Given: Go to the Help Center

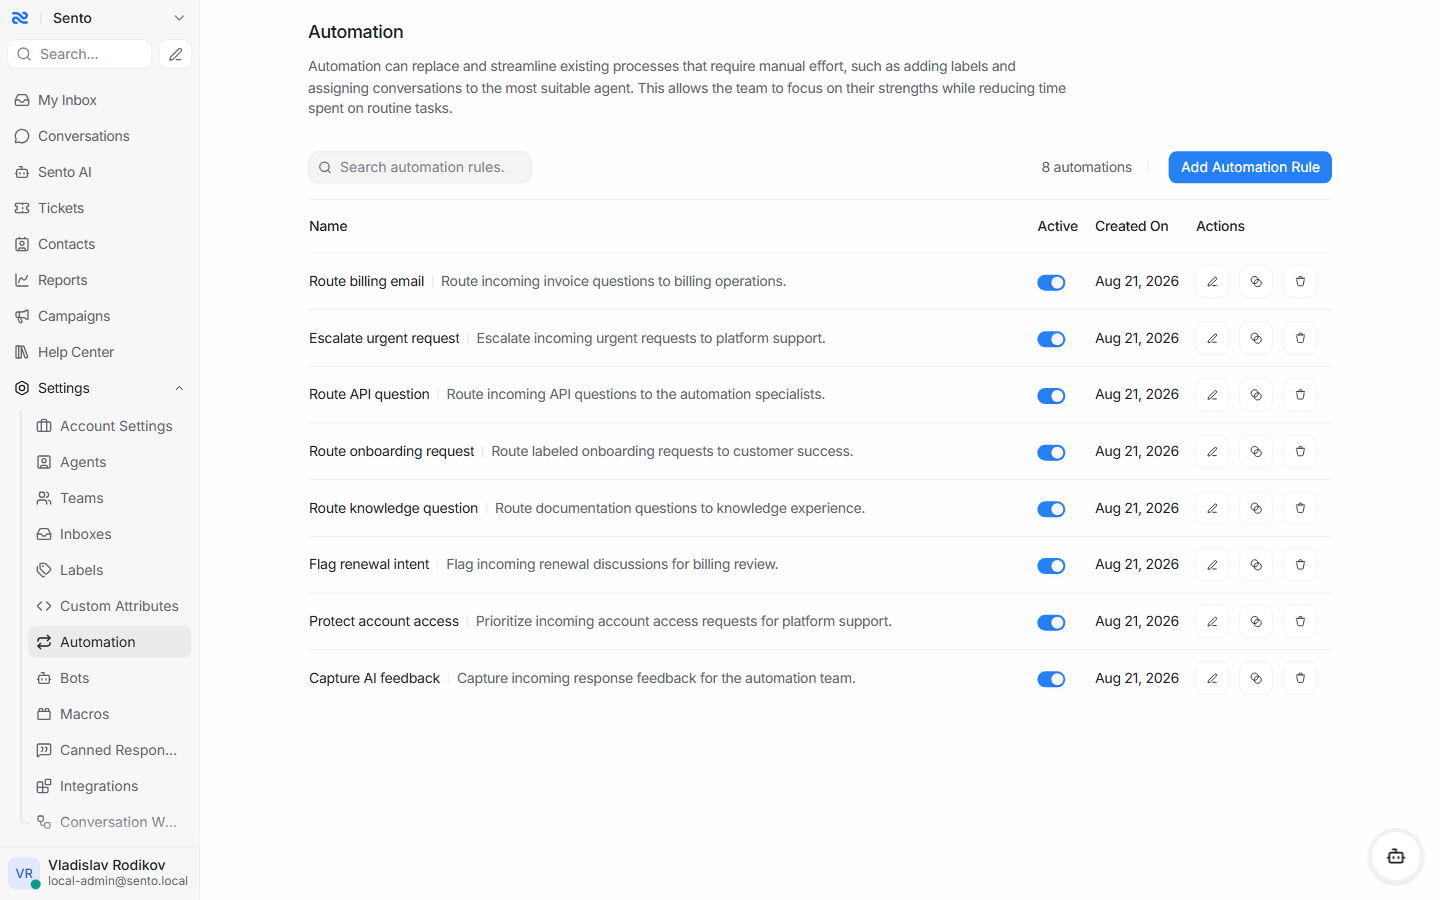Looking at the screenshot, I should click(100, 352).
